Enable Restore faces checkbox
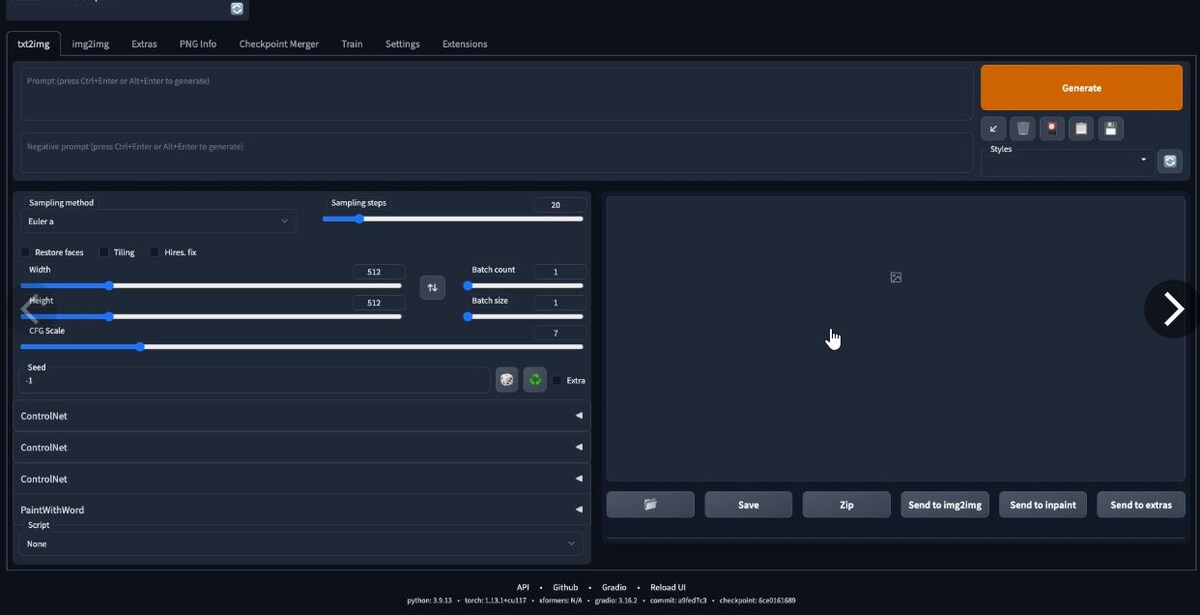The height and width of the screenshot is (615, 1200). (26, 252)
